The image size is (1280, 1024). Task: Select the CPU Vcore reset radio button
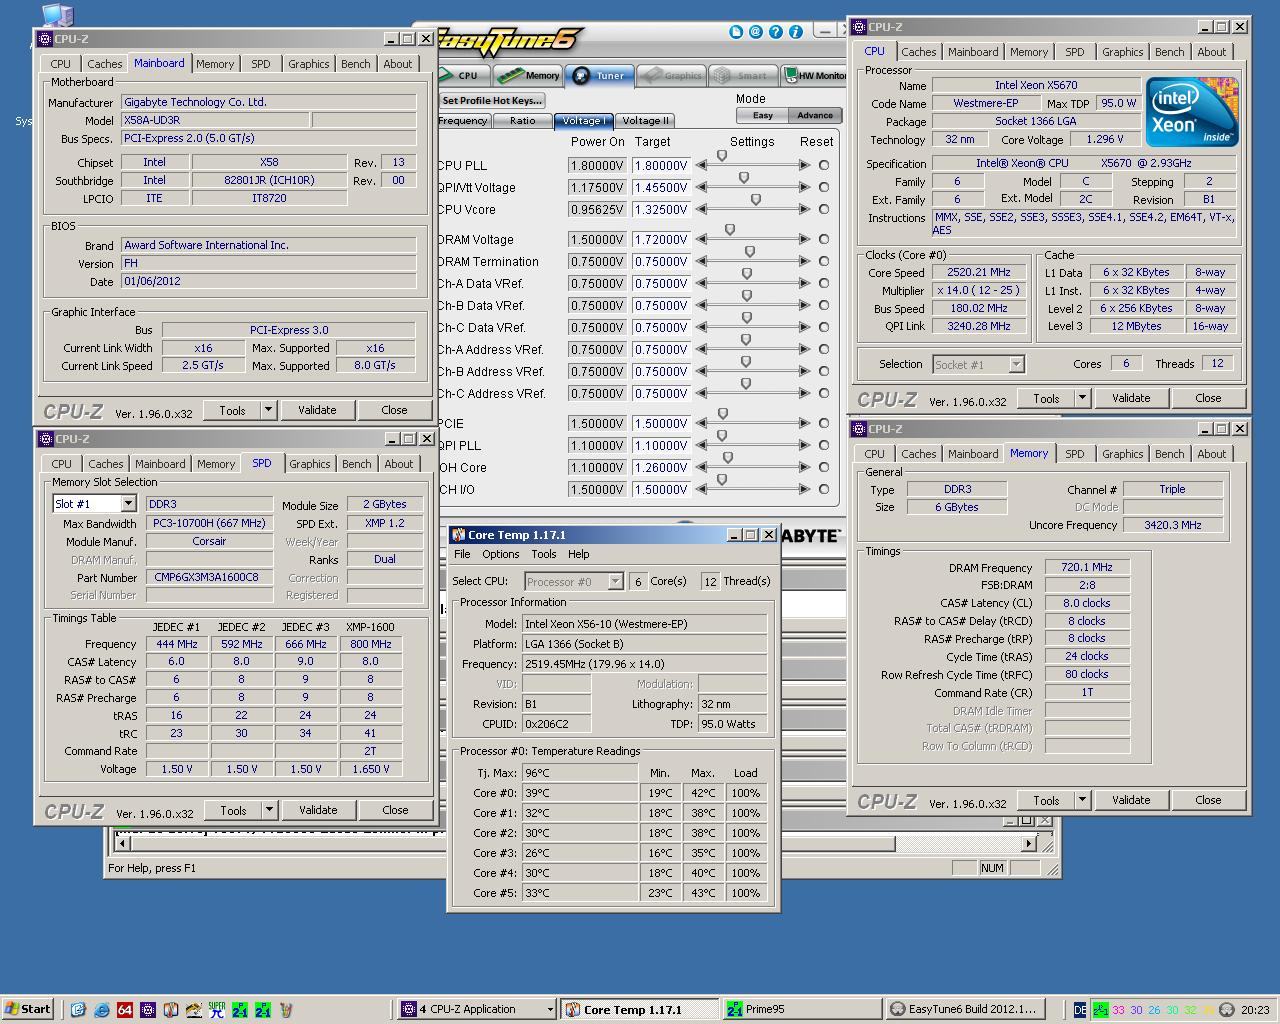tap(824, 210)
